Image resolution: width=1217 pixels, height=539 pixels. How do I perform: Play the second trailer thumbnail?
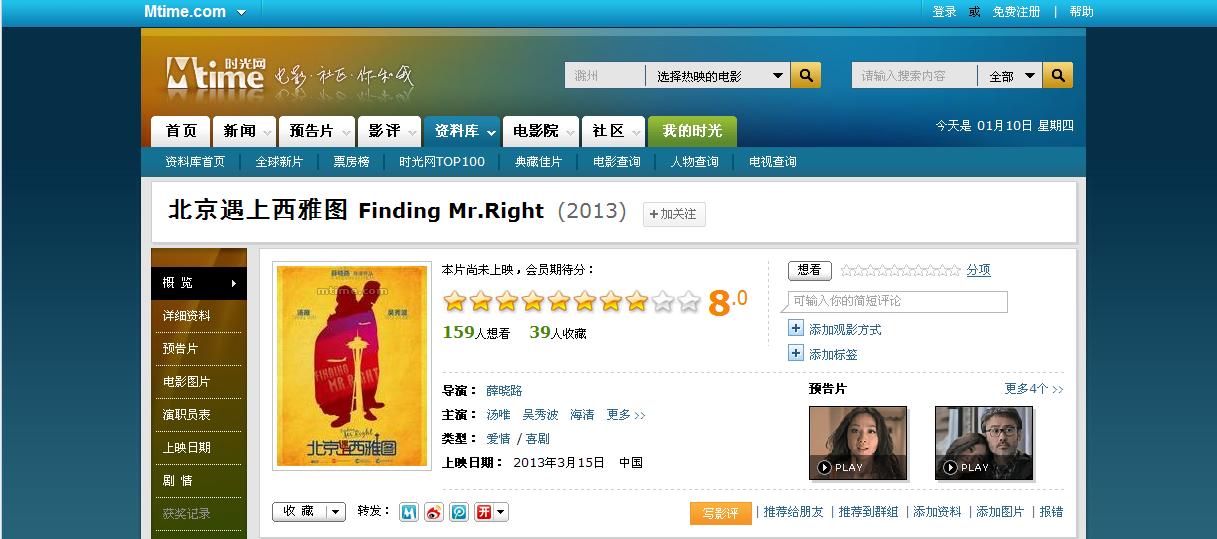[984, 443]
